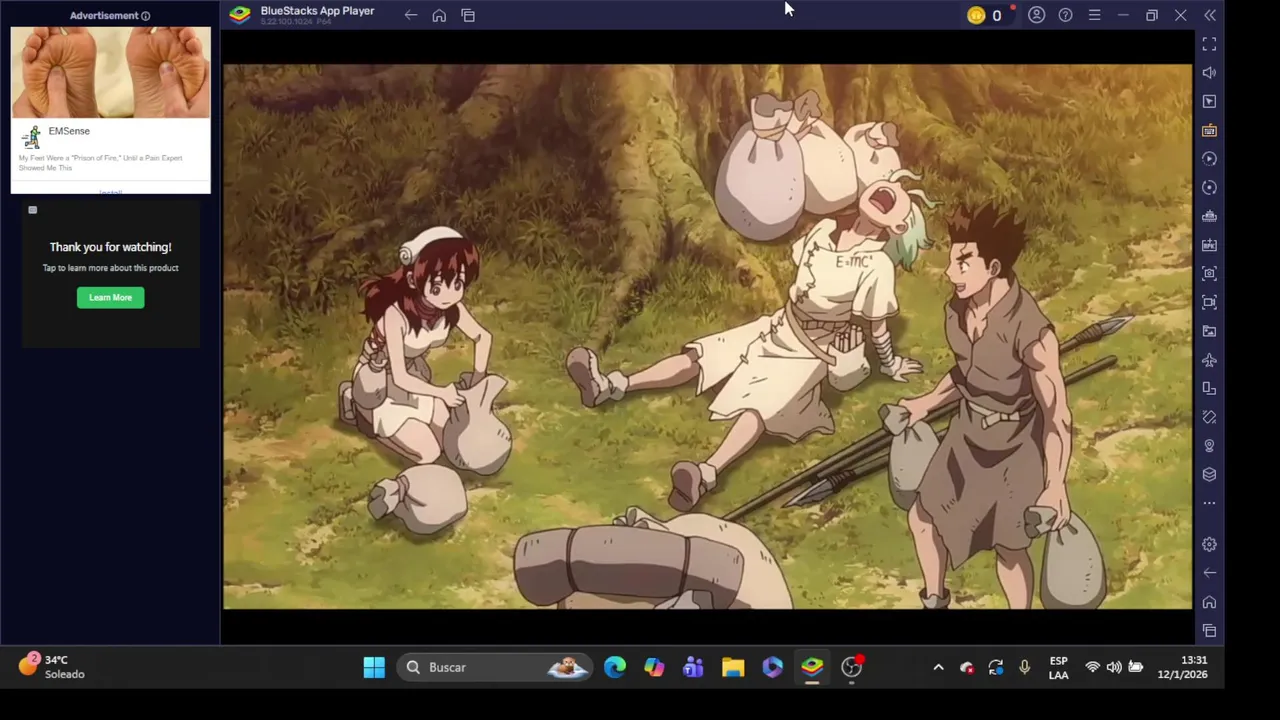Click the Android home icon in side toolbar
Screen dimensions: 1280x720
click(x=1209, y=602)
